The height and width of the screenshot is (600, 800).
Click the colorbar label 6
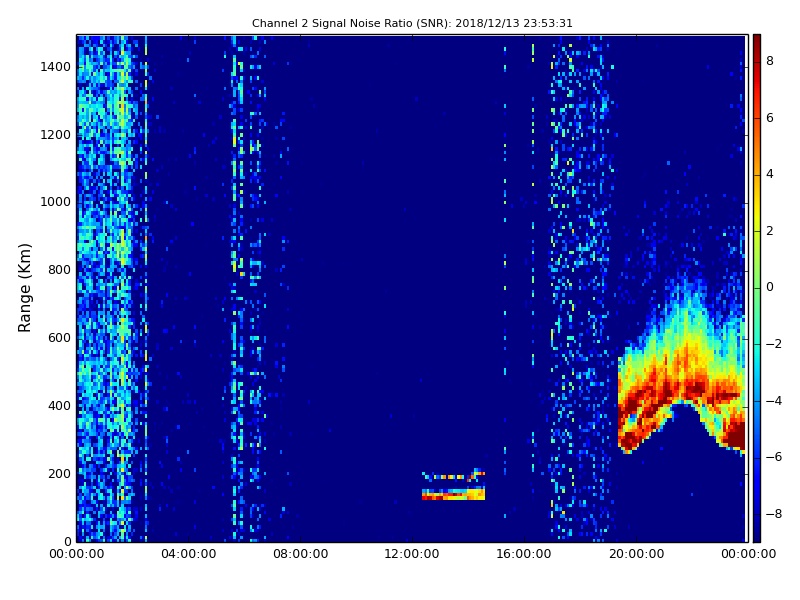770,118
